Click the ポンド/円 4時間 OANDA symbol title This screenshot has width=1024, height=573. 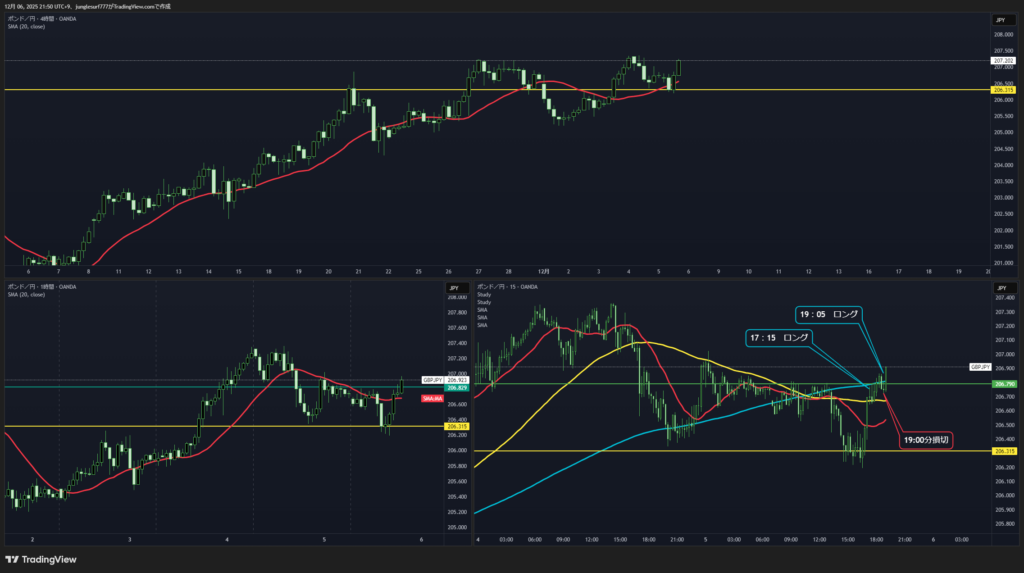pyautogui.click(x=38, y=18)
